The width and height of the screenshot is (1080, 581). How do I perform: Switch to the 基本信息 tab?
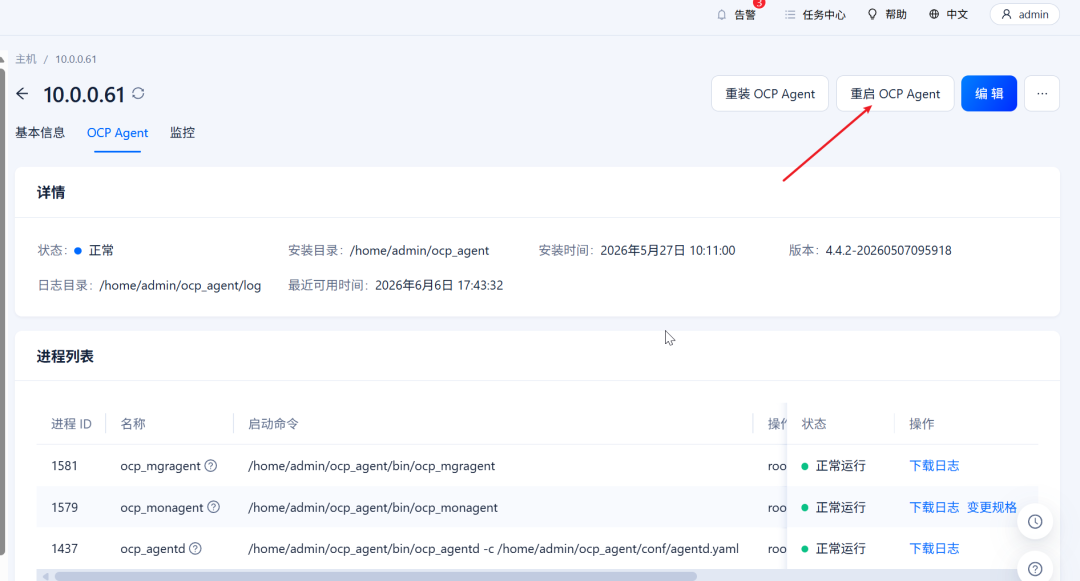41,133
